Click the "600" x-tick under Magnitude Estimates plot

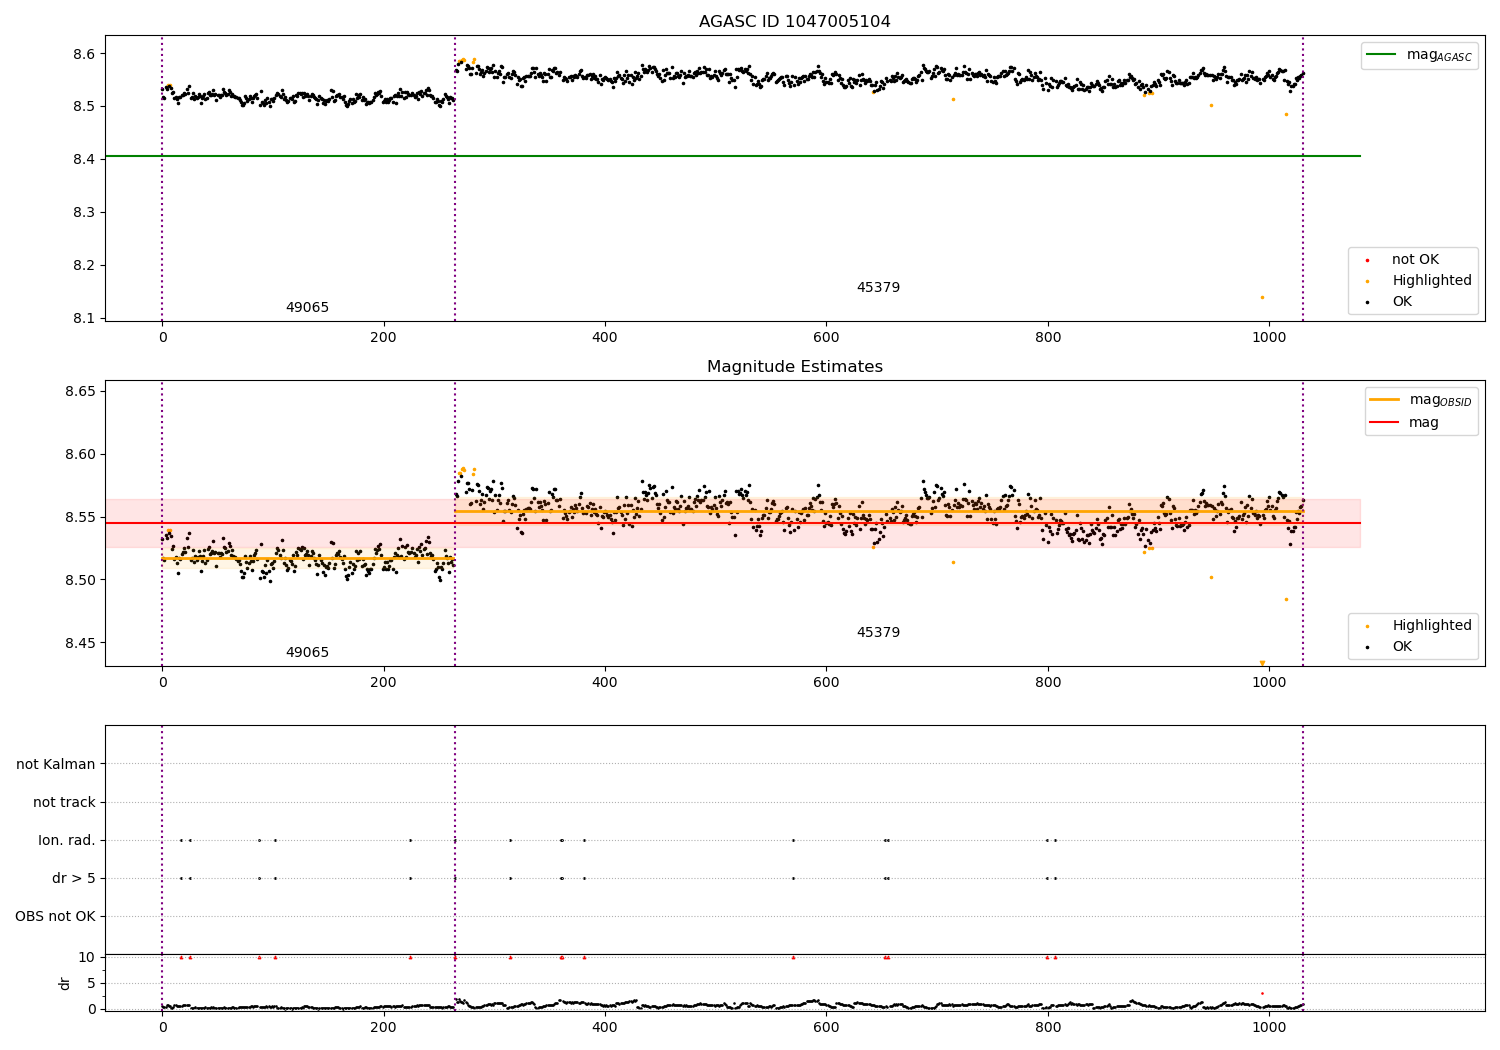tap(826, 683)
